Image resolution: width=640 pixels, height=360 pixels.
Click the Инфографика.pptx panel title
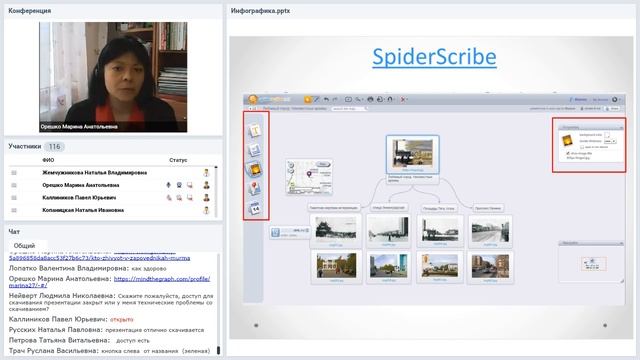tap(260, 11)
